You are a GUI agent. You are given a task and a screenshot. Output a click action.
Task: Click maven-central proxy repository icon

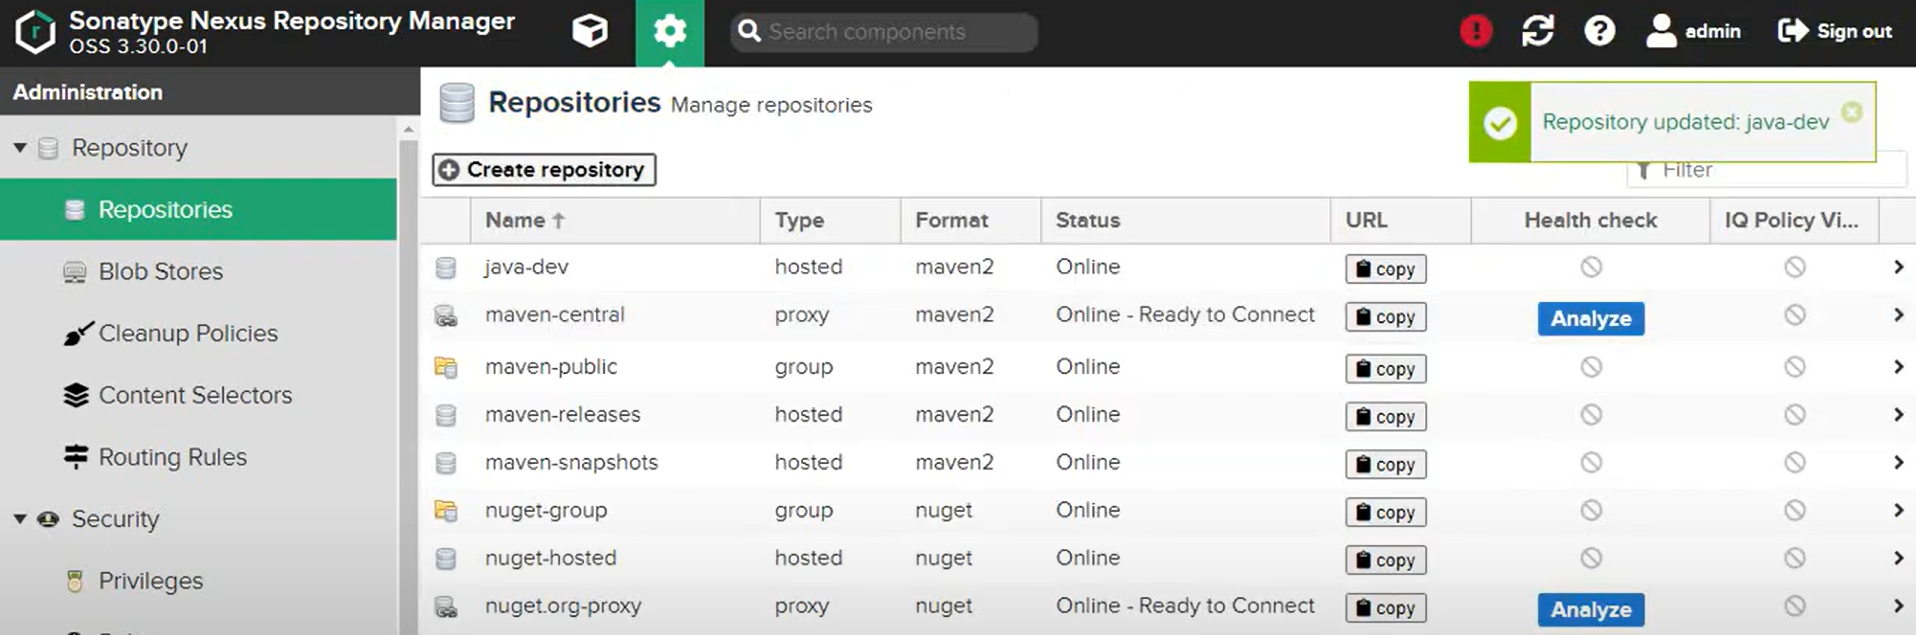point(446,316)
